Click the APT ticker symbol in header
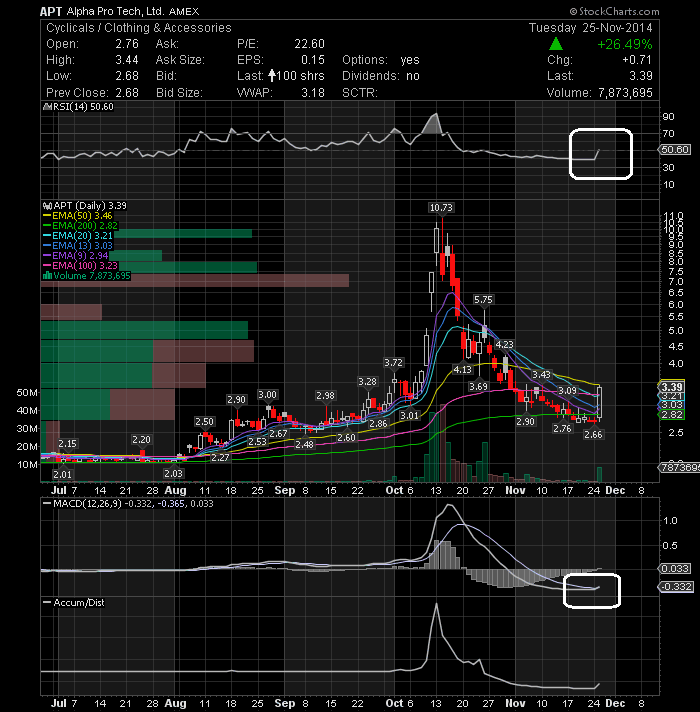The height and width of the screenshot is (712, 700). pyautogui.click(x=51, y=11)
